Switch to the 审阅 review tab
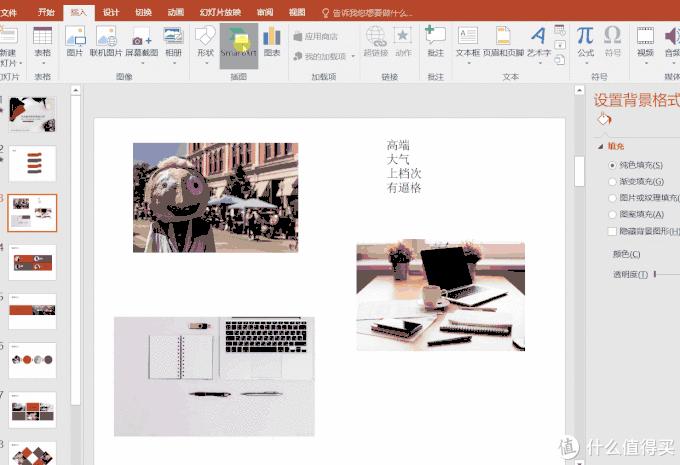Viewport: 680px width, 465px height. point(265,12)
